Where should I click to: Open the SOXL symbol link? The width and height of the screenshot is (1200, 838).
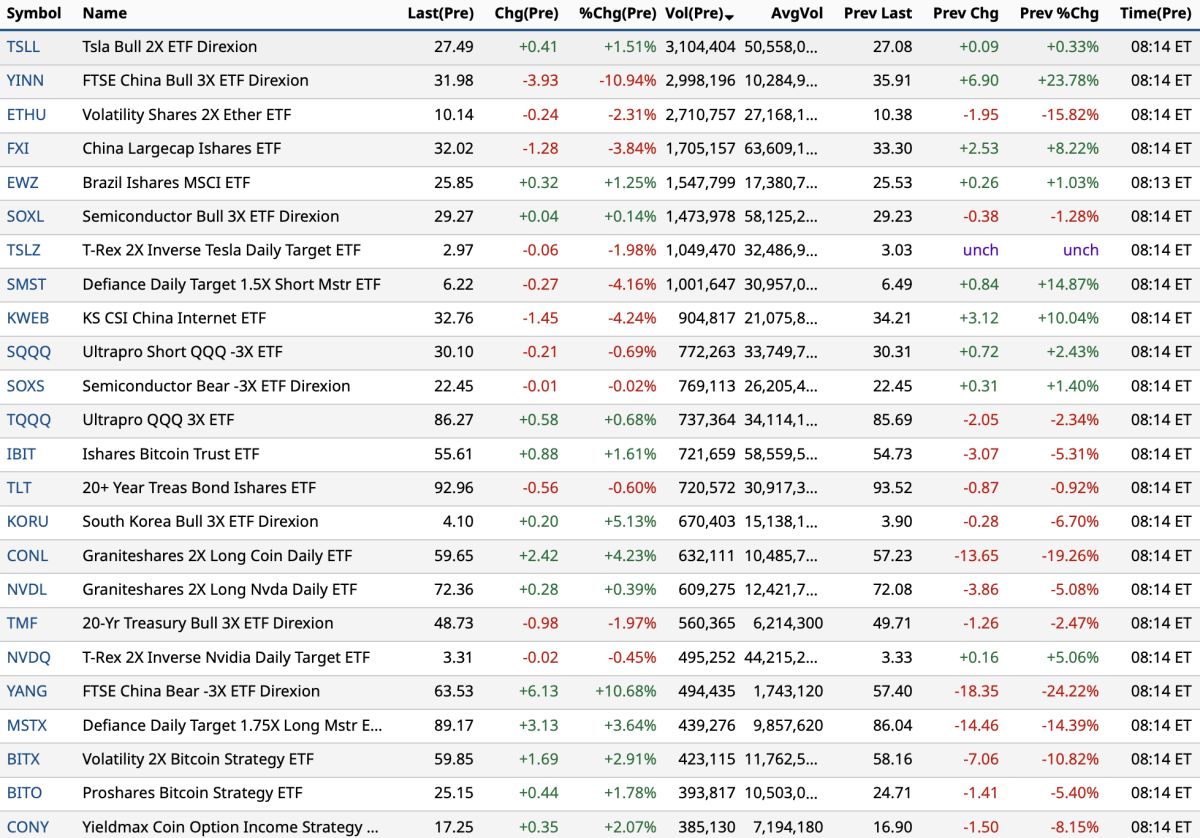(25, 217)
